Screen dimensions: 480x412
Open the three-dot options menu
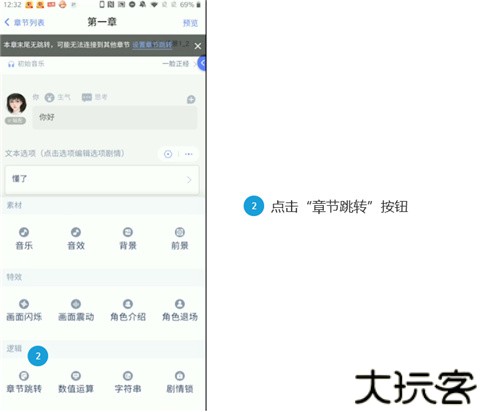click(189, 154)
